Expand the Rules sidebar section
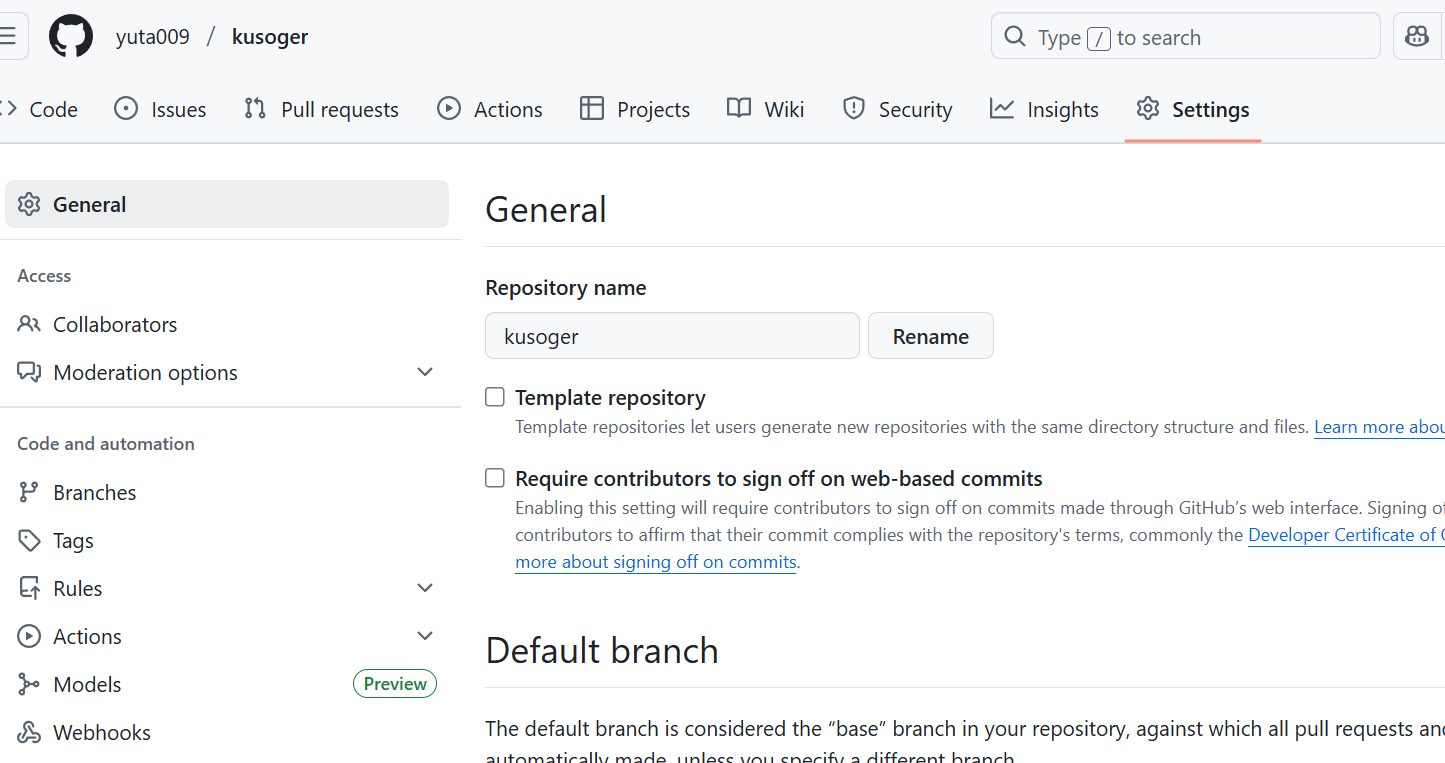Viewport: 1445px width, 763px height. pyautogui.click(x=425, y=588)
